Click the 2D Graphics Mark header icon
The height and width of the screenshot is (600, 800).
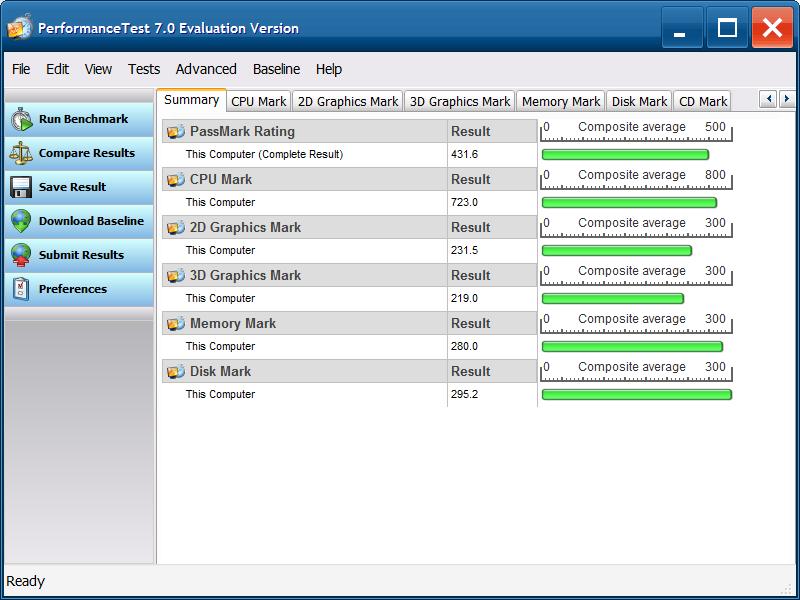tap(176, 228)
